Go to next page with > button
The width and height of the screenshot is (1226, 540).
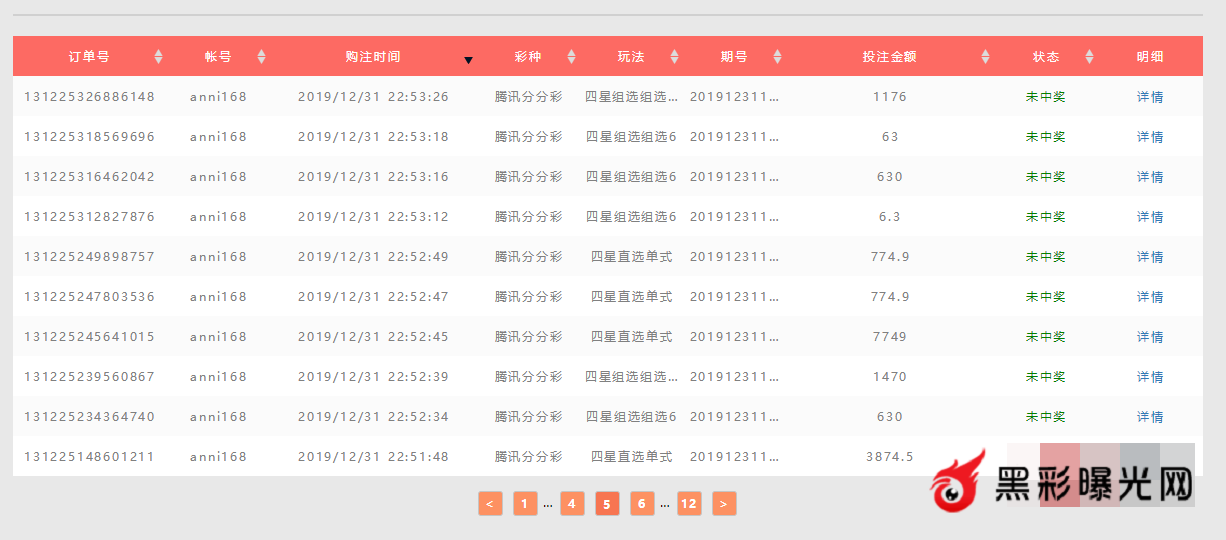click(x=724, y=504)
